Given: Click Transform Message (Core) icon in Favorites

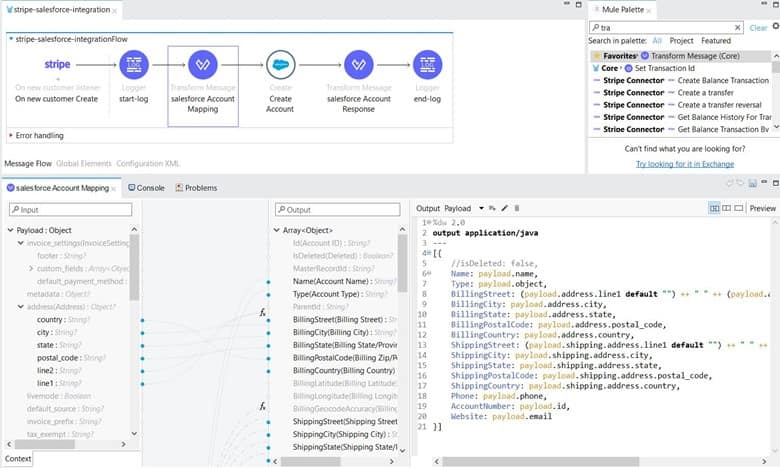Looking at the screenshot, I should pyautogui.click(x=645, y=56).
